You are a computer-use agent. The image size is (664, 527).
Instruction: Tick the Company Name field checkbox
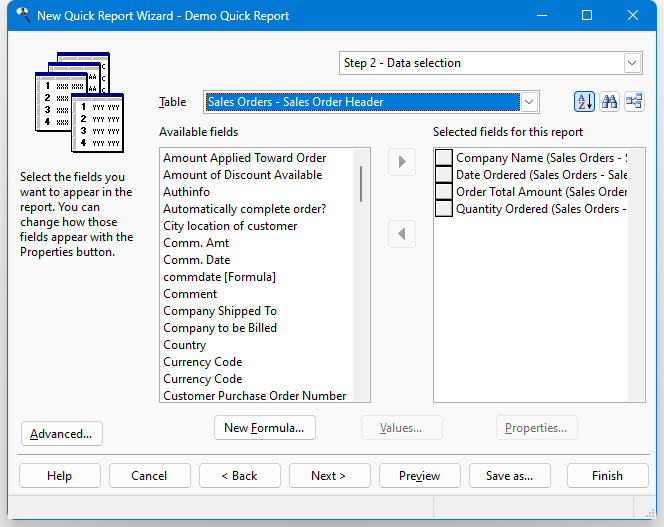click(x=444, y=158)
